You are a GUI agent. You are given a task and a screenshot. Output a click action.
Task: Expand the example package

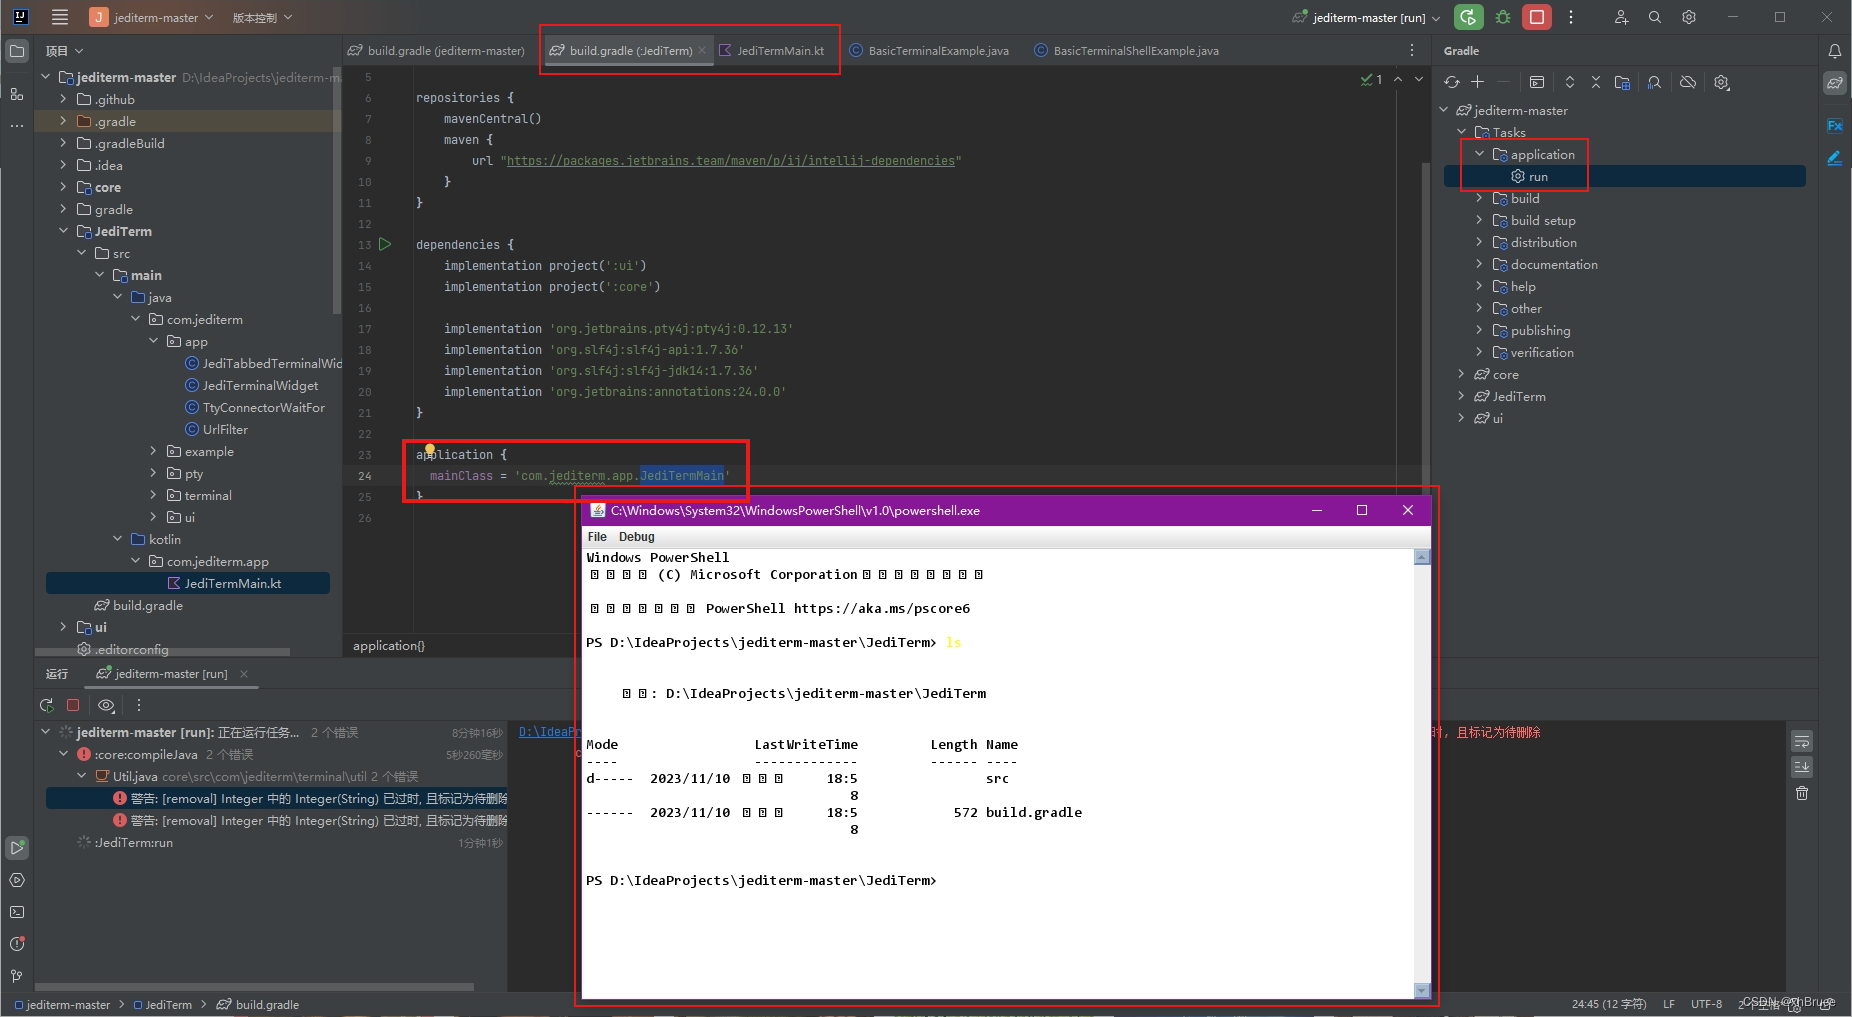coord(153,451)
